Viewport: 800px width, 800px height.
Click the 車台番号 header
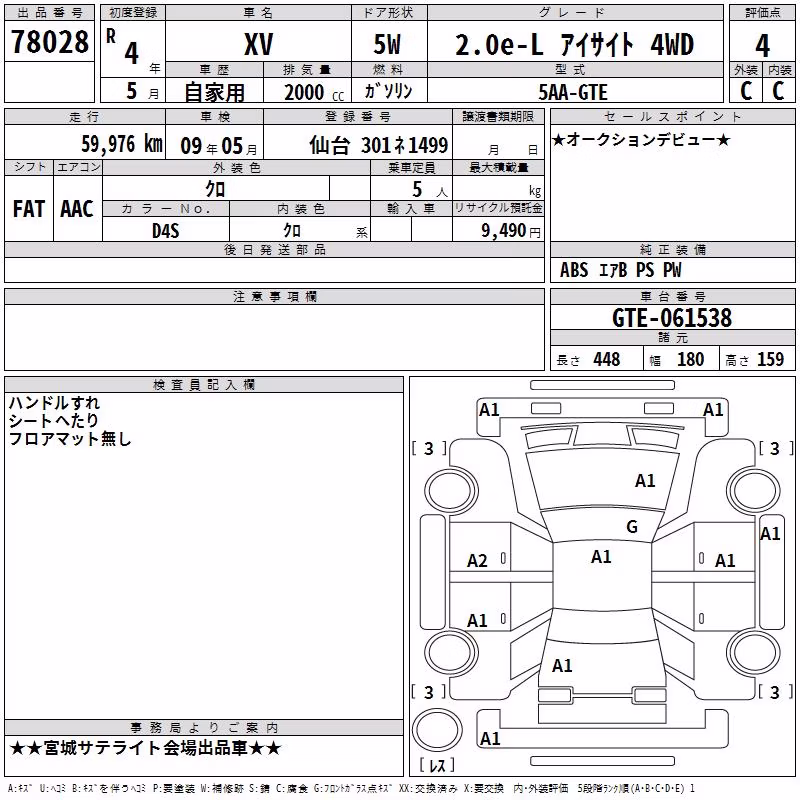[672, 296]
